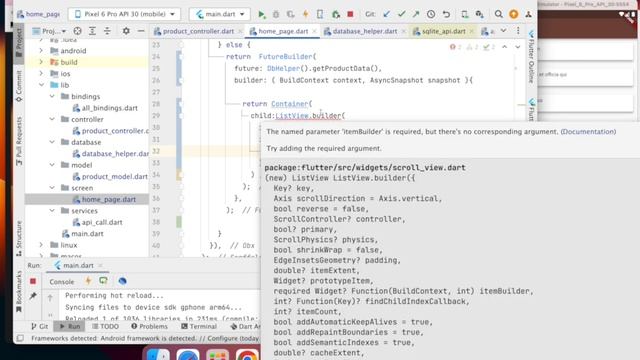Click the Finder icon in the dock

coord(158,354)
